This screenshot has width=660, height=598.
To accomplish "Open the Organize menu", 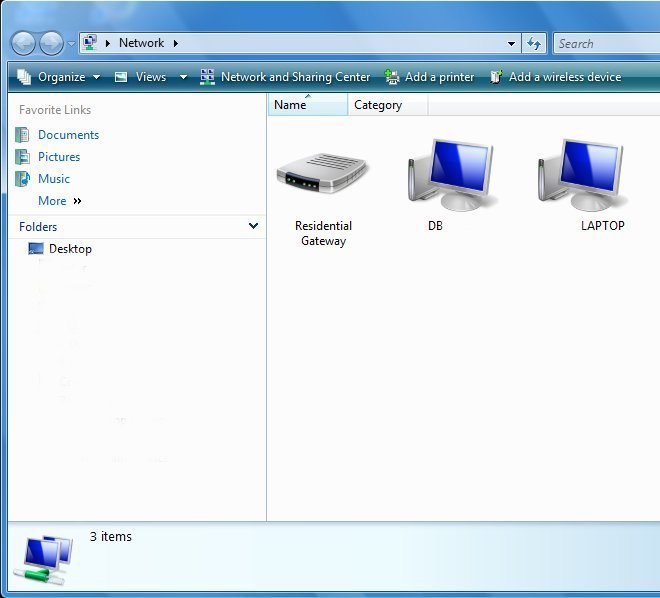I will [x=61, y=77].
